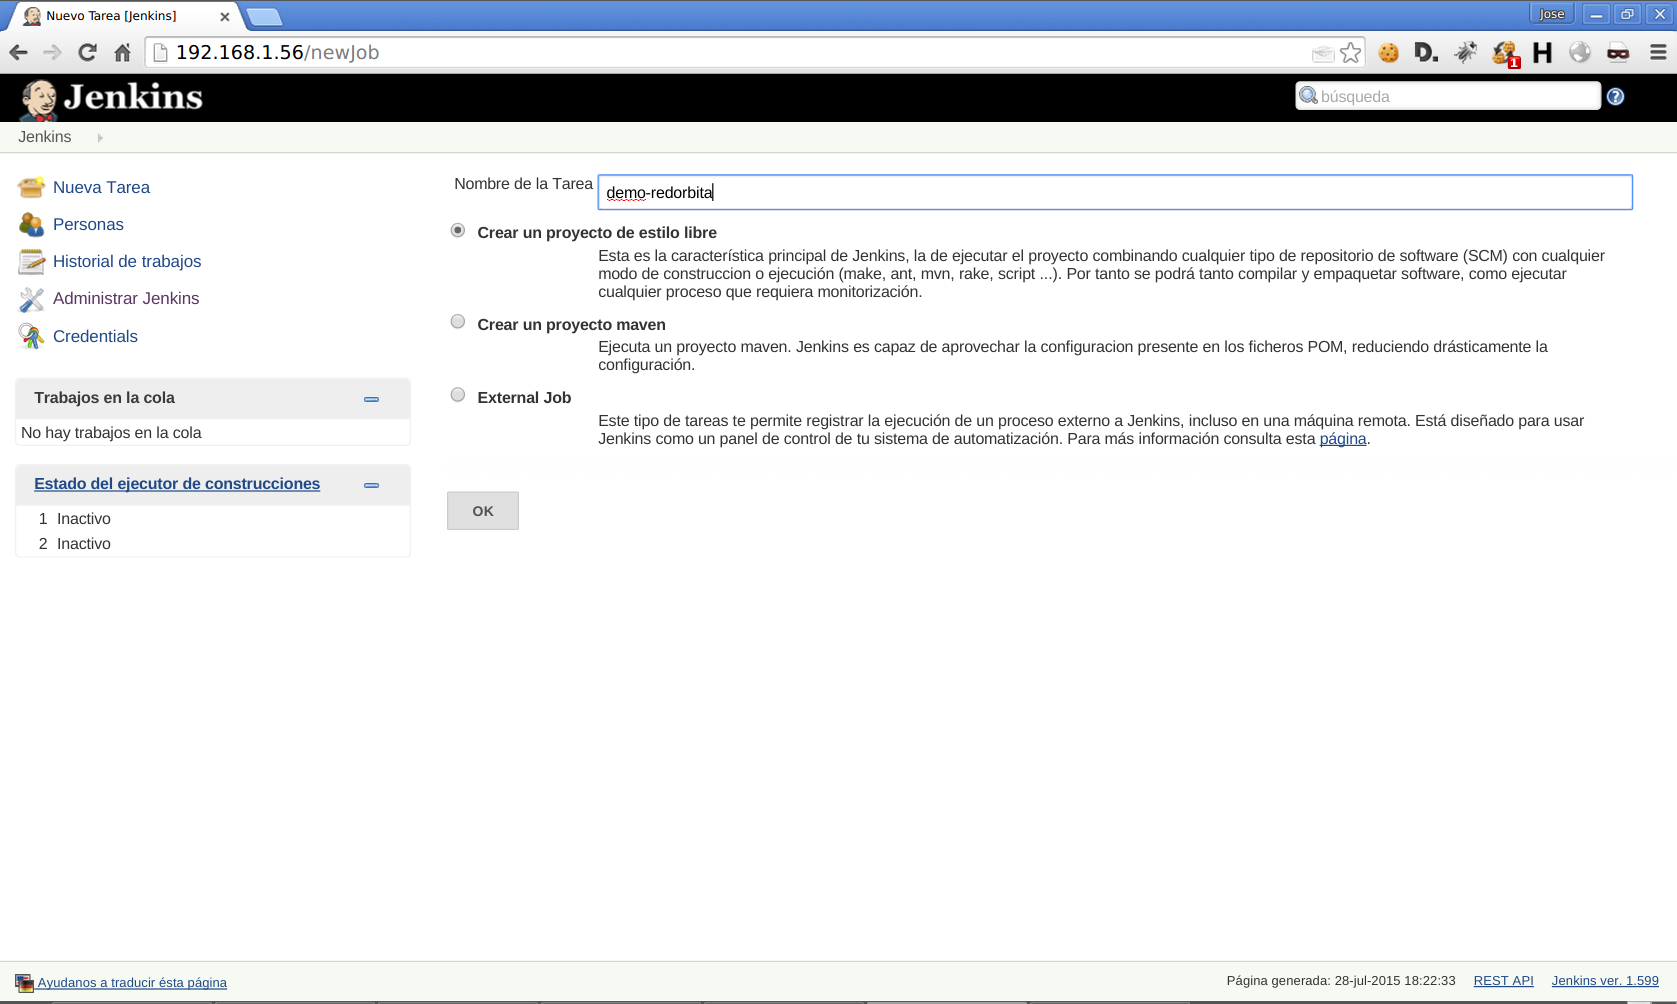Expand the Jenkins breadcrumb arrow menu
Viewport: 1677px width, 1004px height.
pos(100,138)
